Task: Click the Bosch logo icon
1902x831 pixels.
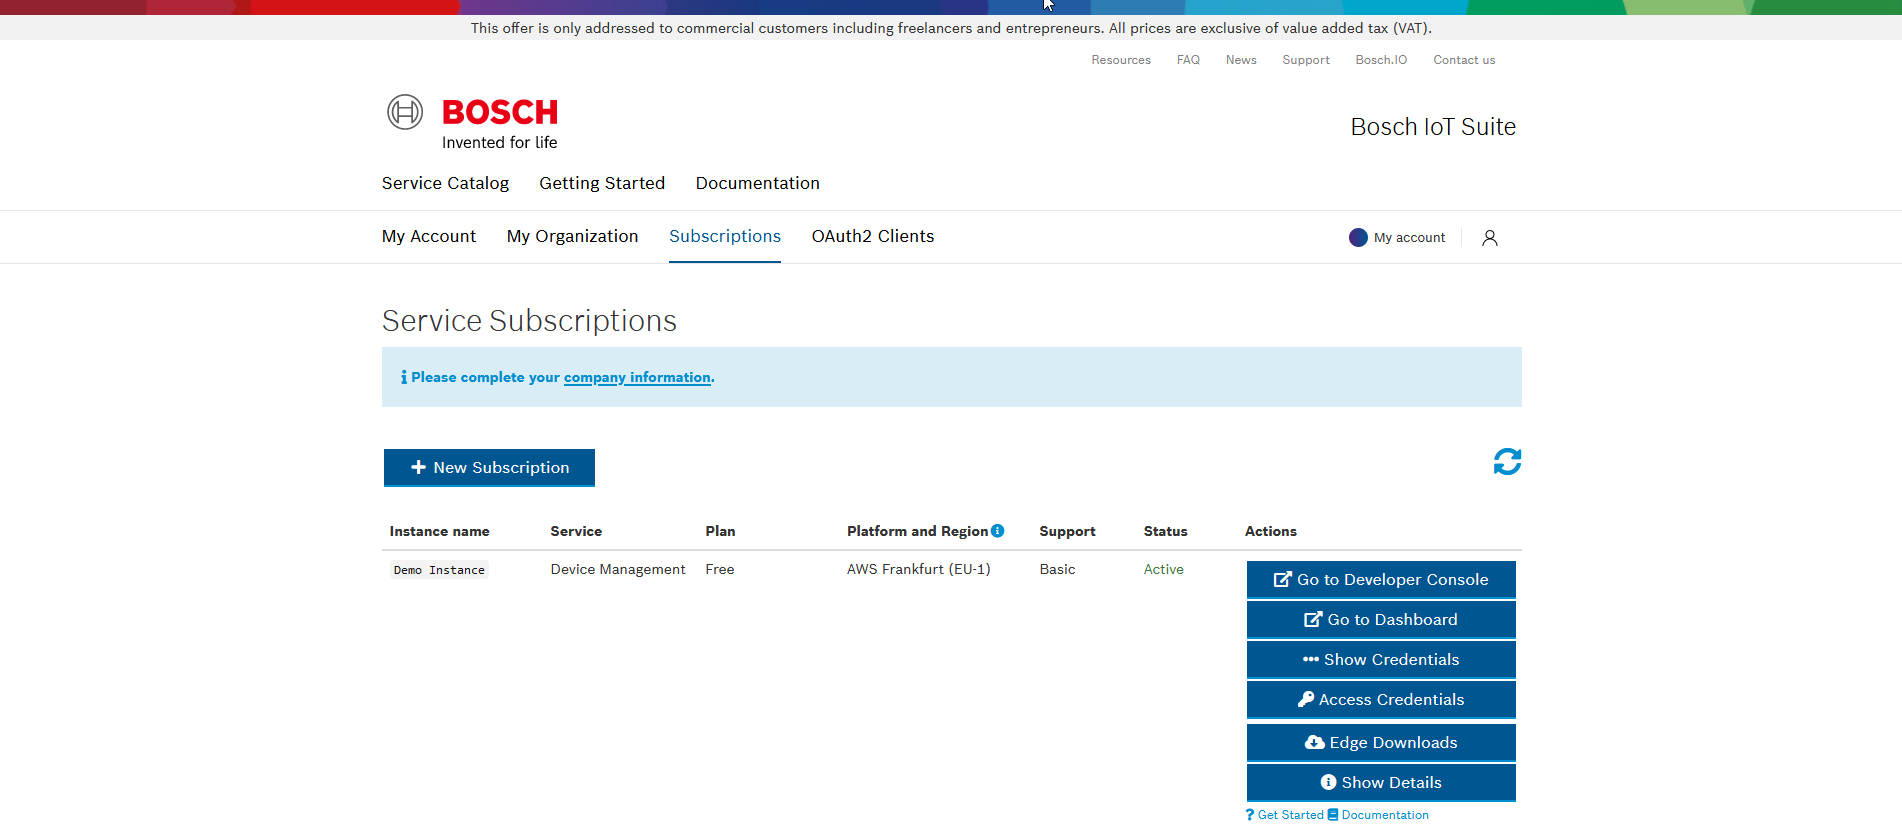Action: [x=405, y=112]
